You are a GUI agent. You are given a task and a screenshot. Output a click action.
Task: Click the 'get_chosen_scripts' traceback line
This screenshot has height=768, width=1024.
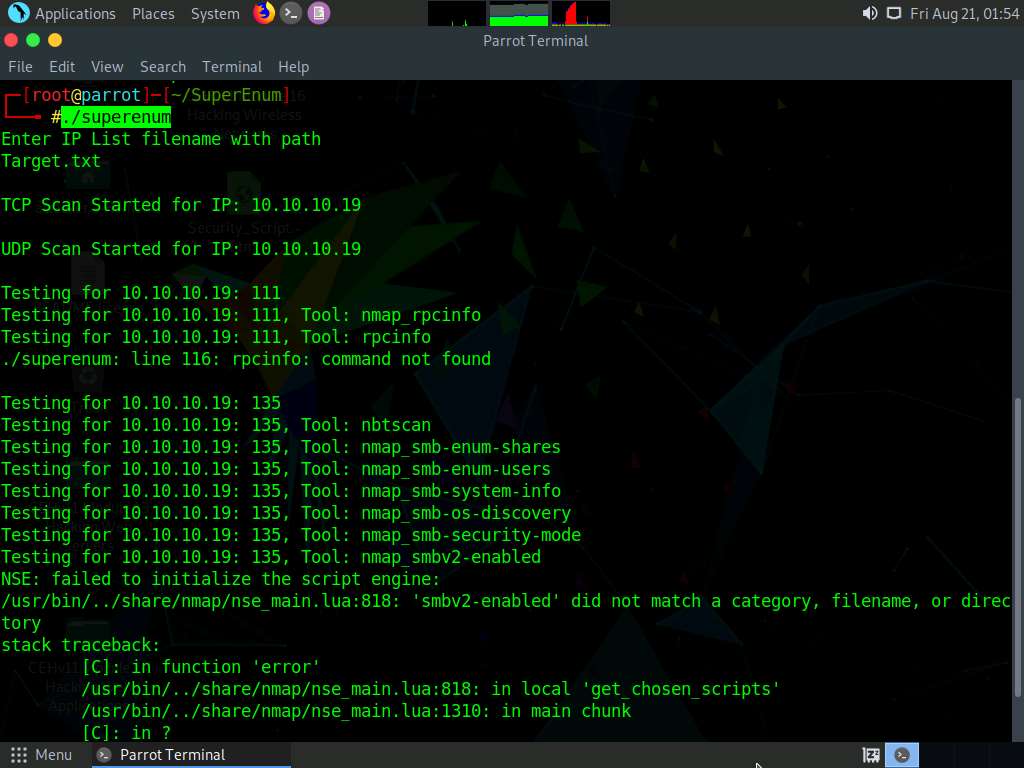pyautogui.click(x=430, y=689)
